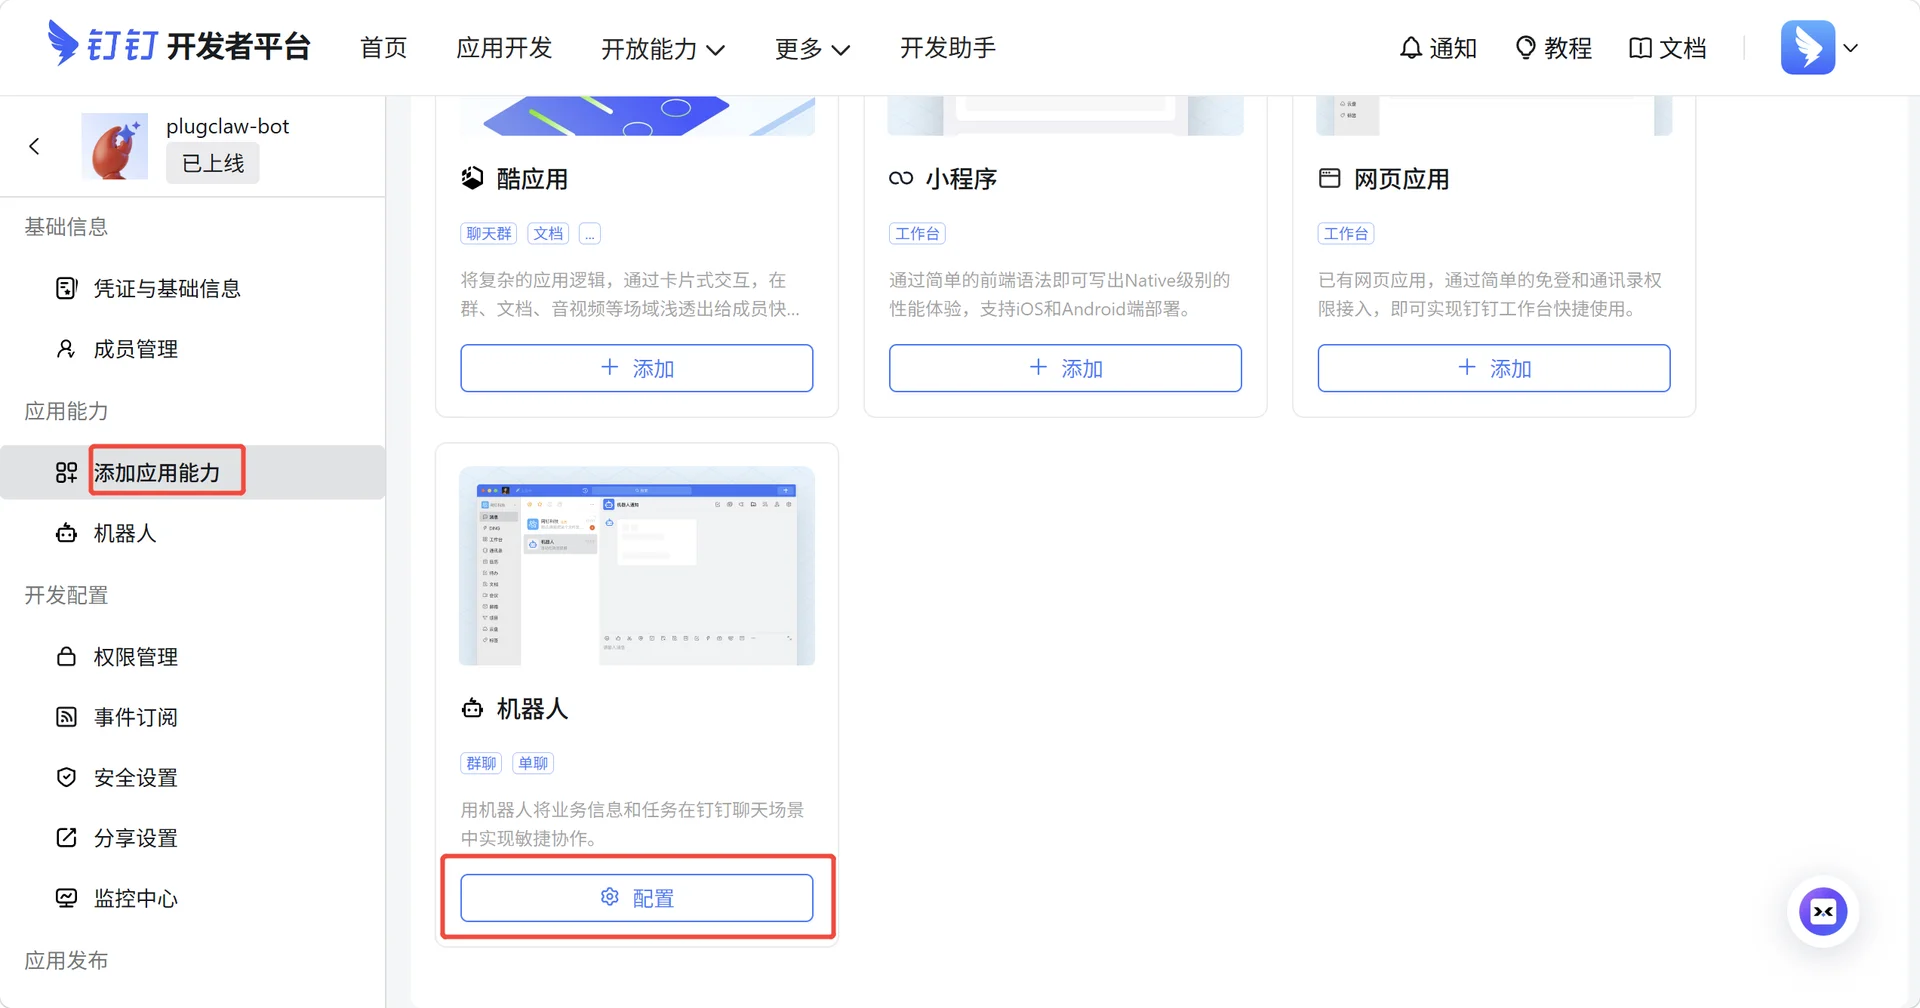Expand the ... more tags on 酷应用
The image size is (1920, 1008).
point(590,234)
